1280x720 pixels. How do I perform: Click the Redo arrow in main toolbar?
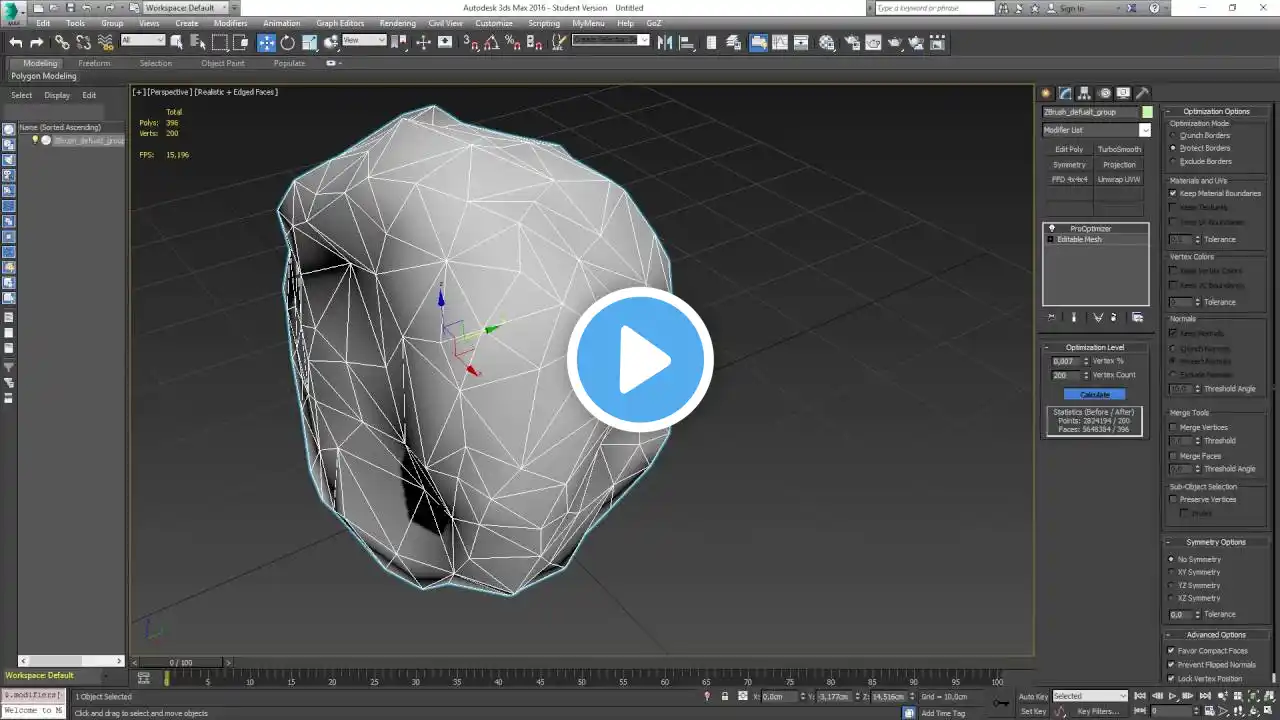[x=37, y=42]
